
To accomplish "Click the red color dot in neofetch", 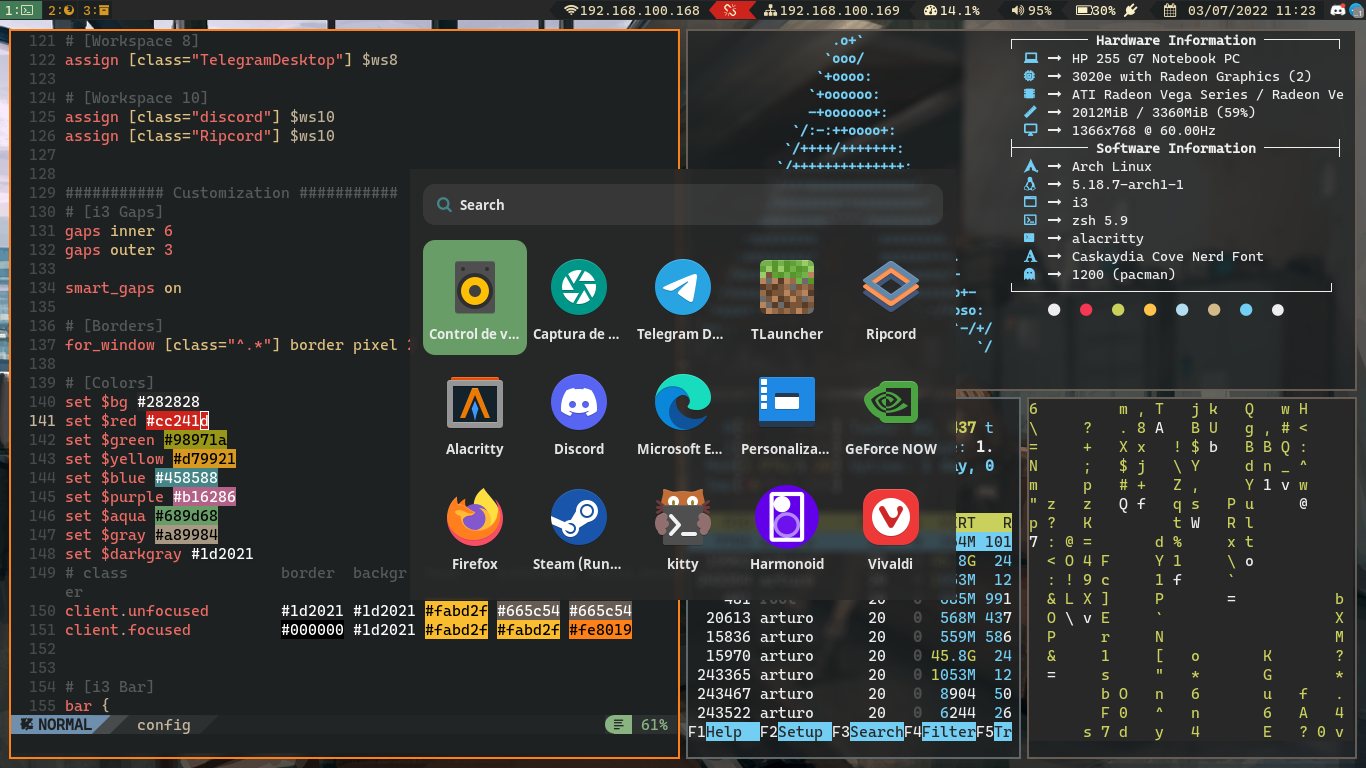I will 1086,310.
